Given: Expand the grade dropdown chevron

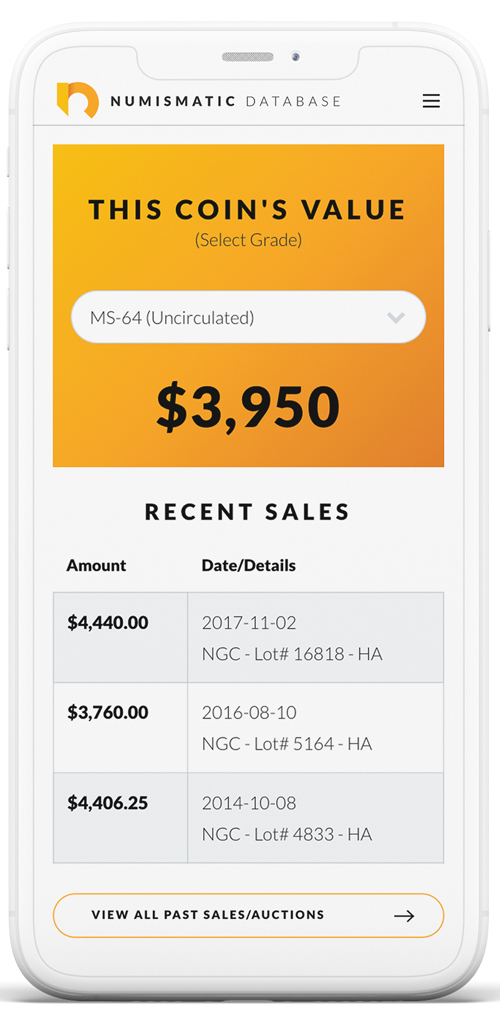Looking at the screenshot, I should (x=396, y=317).
